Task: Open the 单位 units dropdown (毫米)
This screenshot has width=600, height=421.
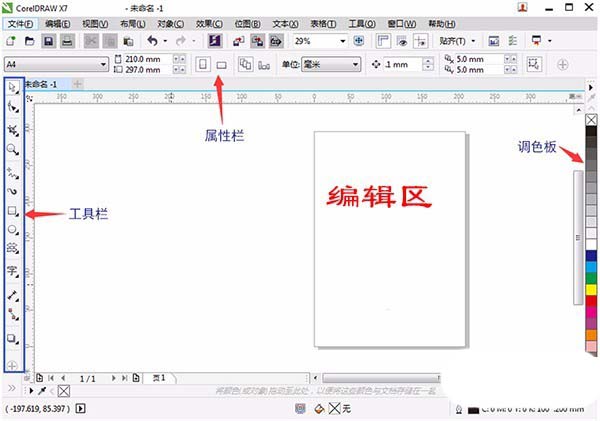Action: pyautogui.click(x=355, y=64)
